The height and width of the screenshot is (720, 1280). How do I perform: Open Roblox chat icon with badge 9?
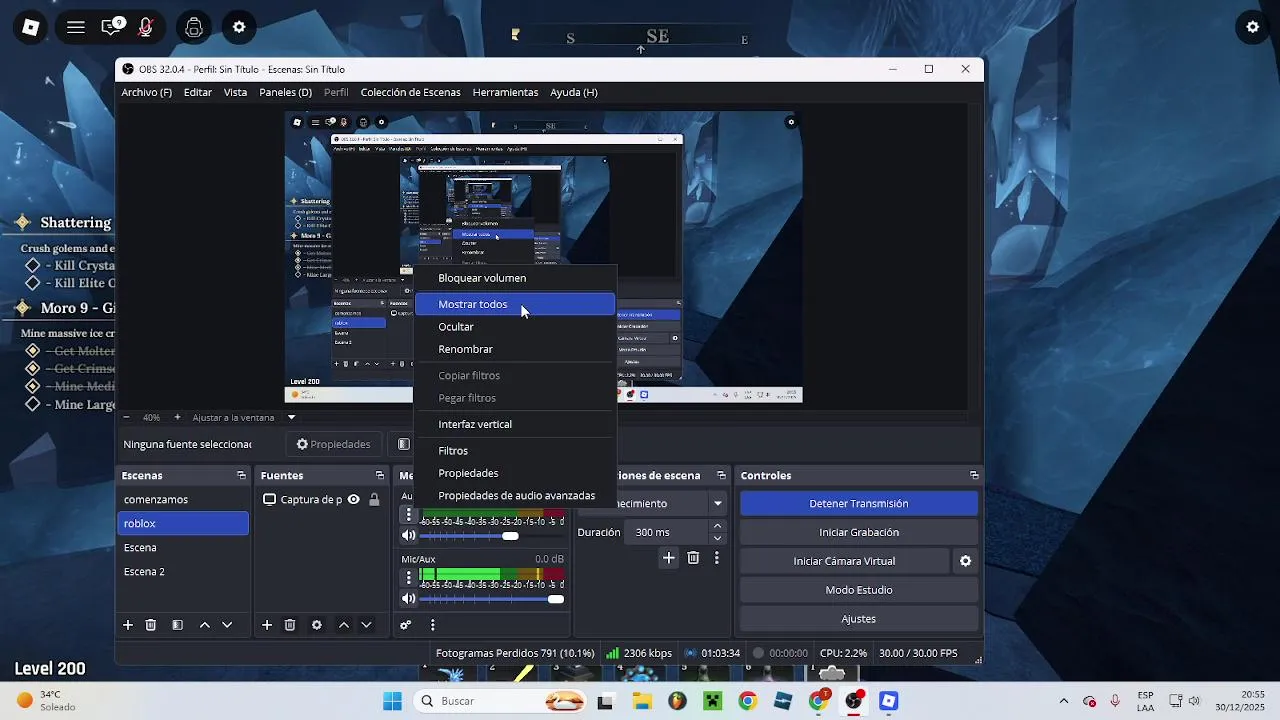click(112, 27)
